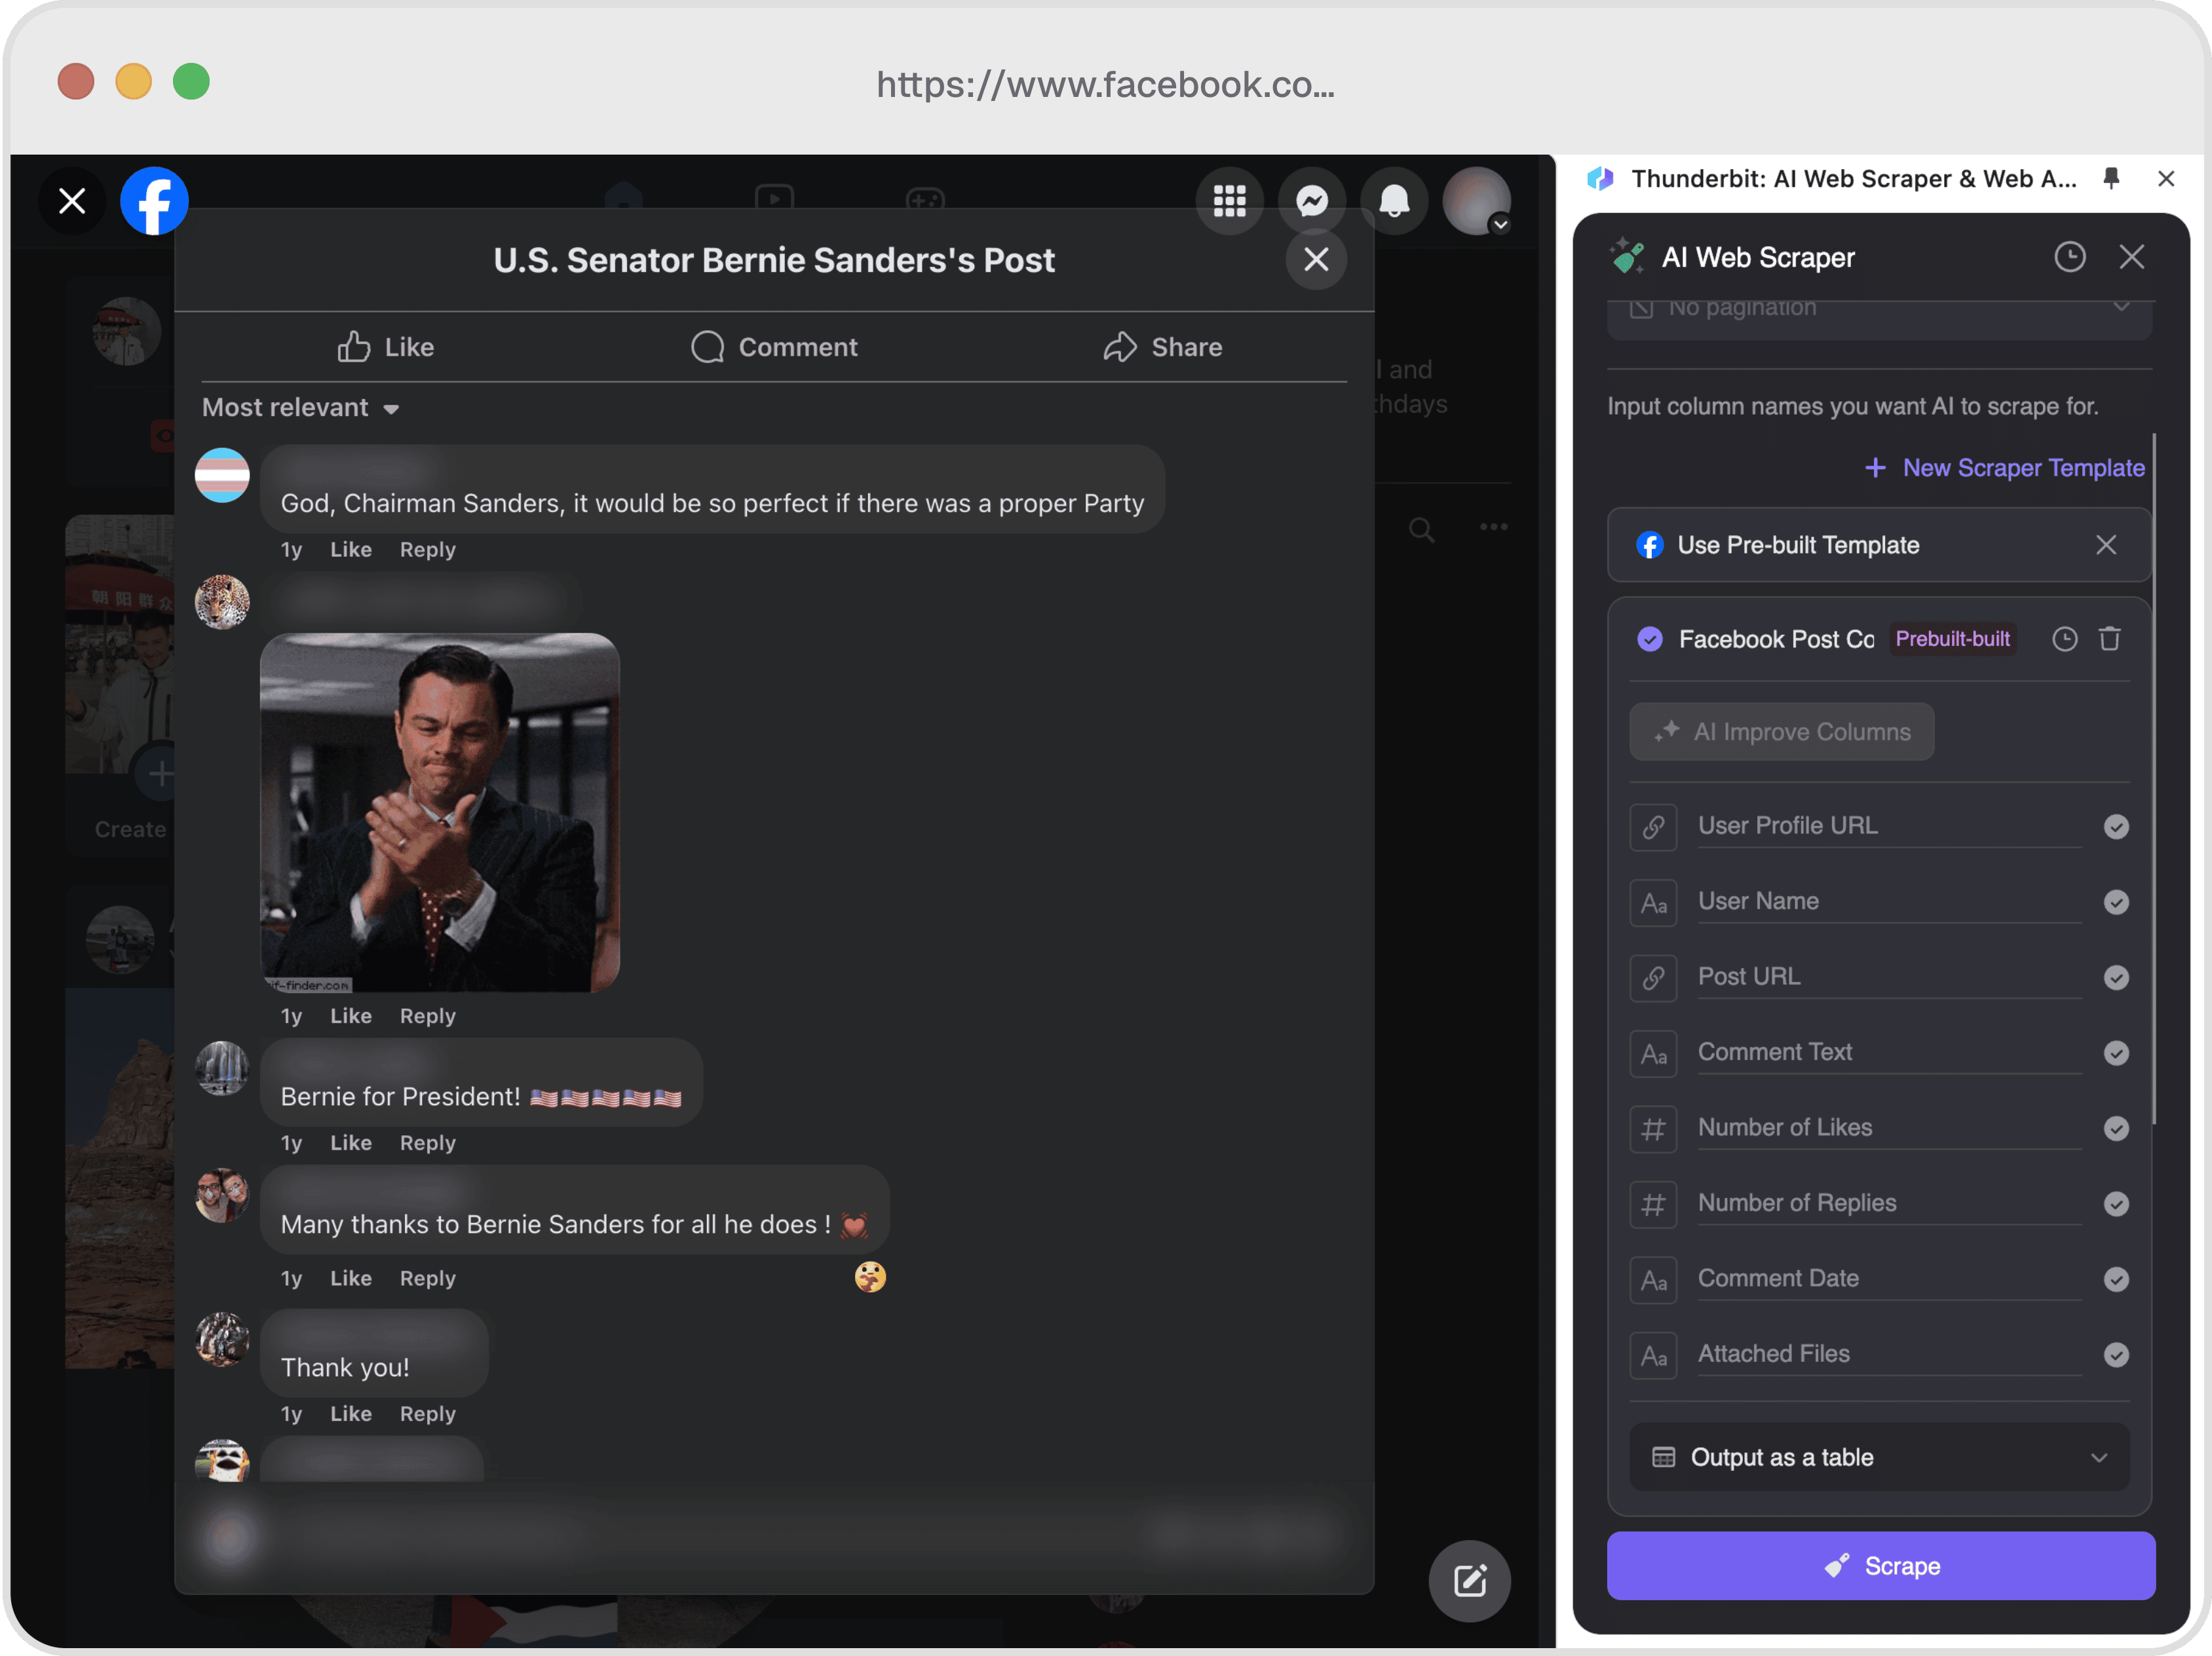Click AI Improve Columns button
2212x1656 pixels.
[x=1781, y=732]
